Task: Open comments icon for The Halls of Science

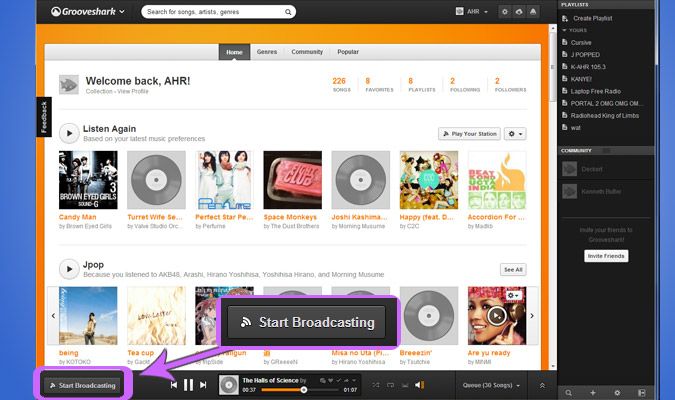Action: (322, 381)
